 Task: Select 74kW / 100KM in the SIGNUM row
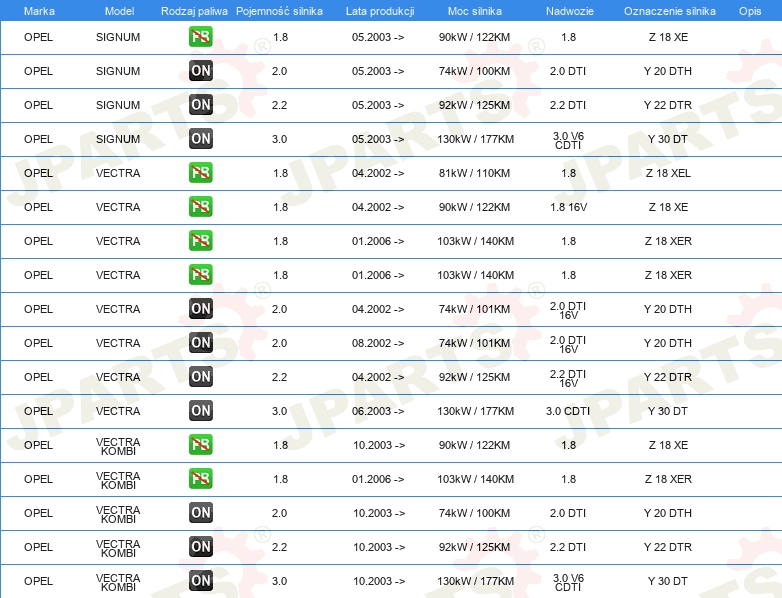click(474, 71)
